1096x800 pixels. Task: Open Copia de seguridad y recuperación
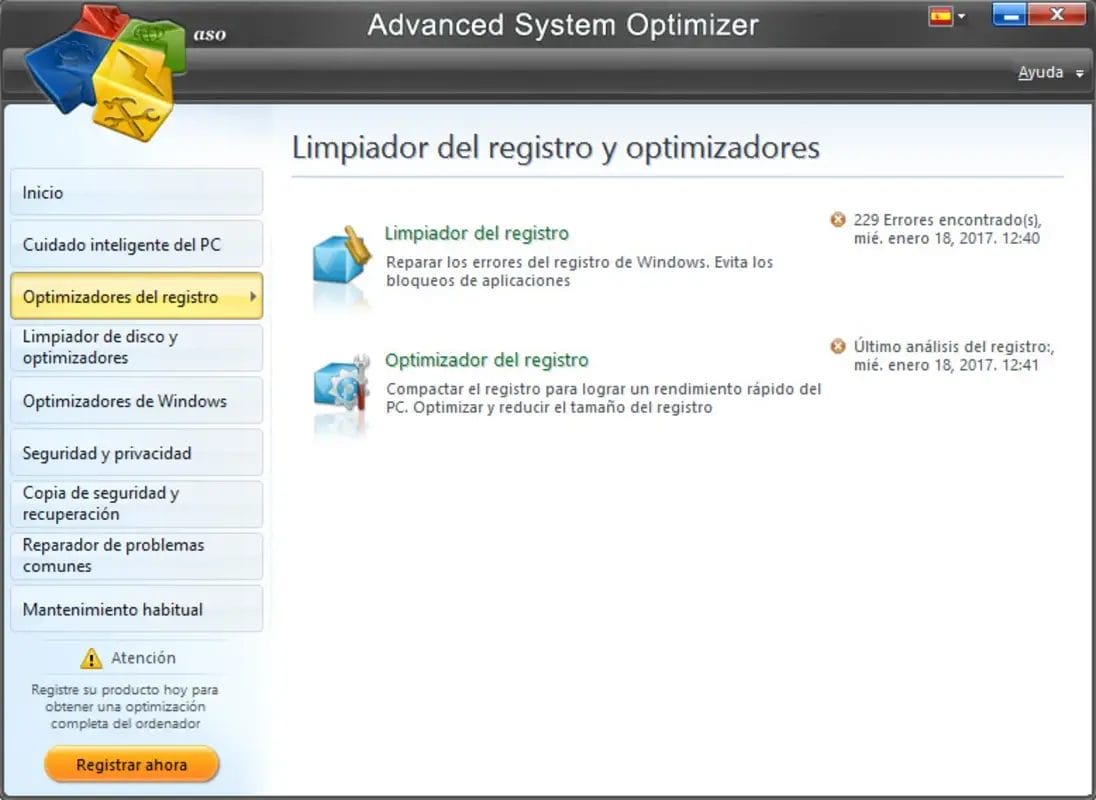tap(136, 504)
